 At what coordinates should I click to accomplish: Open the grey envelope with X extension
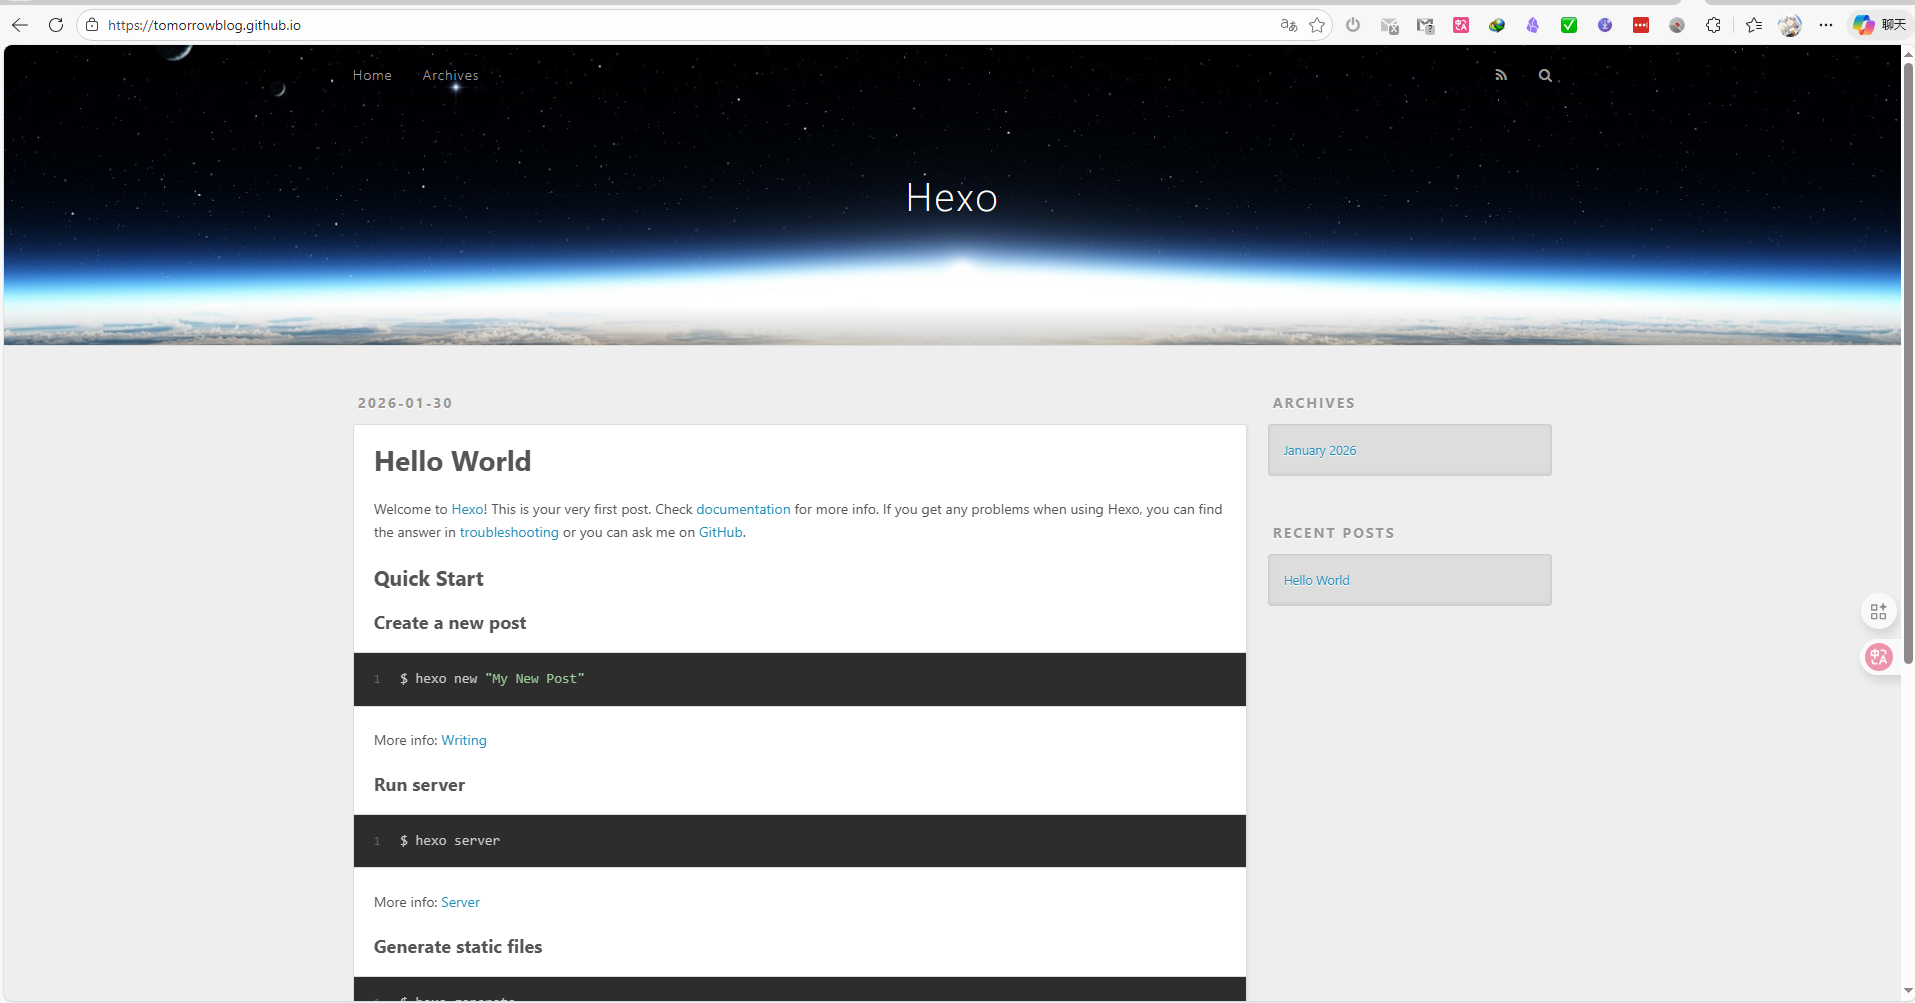pyautogui.click(x=1389, y=25)
